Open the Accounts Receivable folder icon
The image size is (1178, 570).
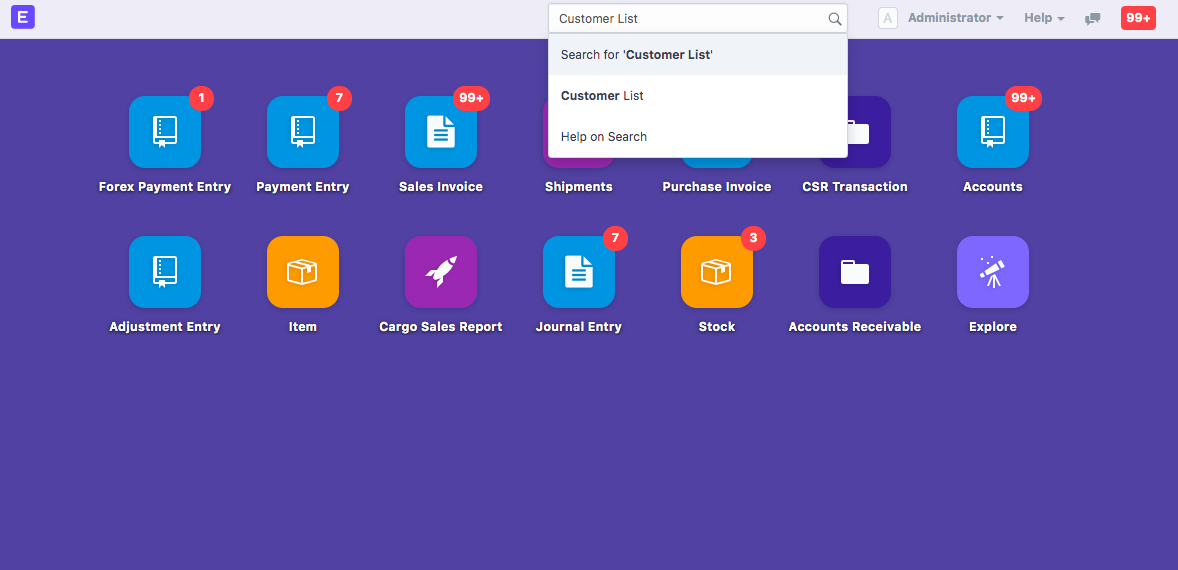point(855,272)
